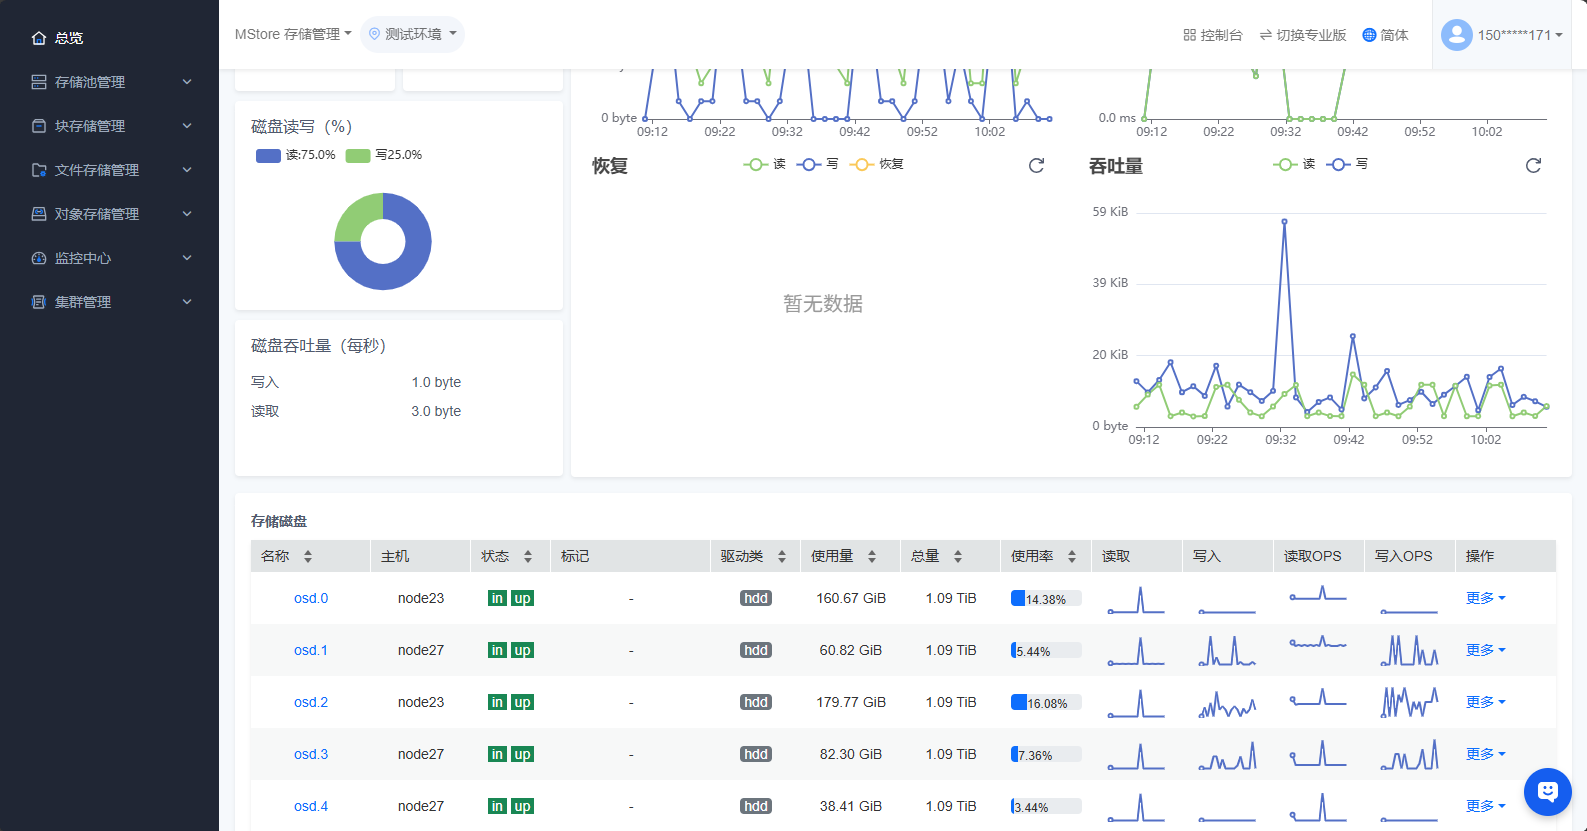The height and width of the screenshot is (831, 1587).
Task: Sort table by 使用率 column arrows
Action: click(1072, 557)
